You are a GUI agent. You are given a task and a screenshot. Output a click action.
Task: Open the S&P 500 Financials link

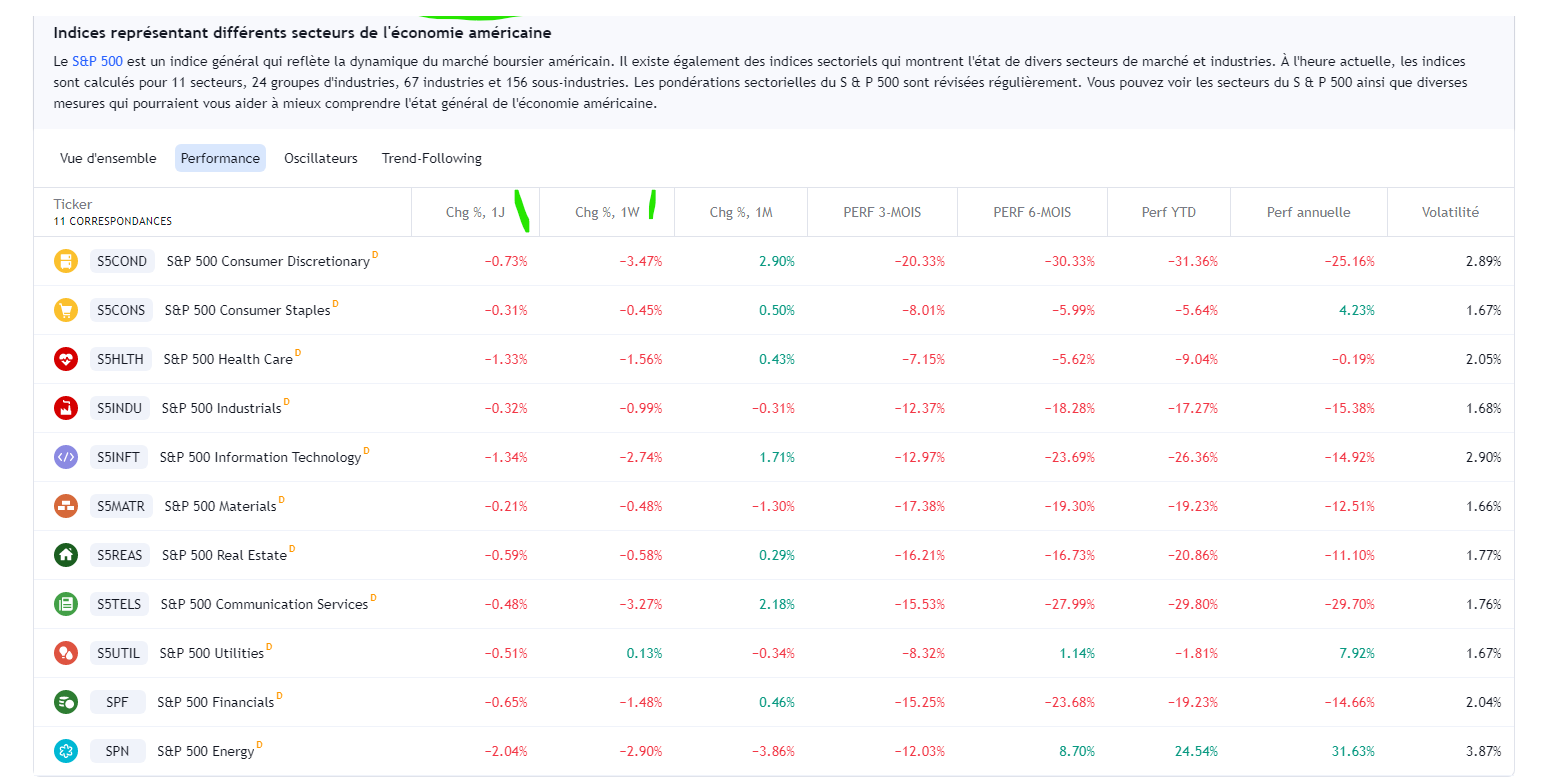pyautogui.click(x=215, y=702)
